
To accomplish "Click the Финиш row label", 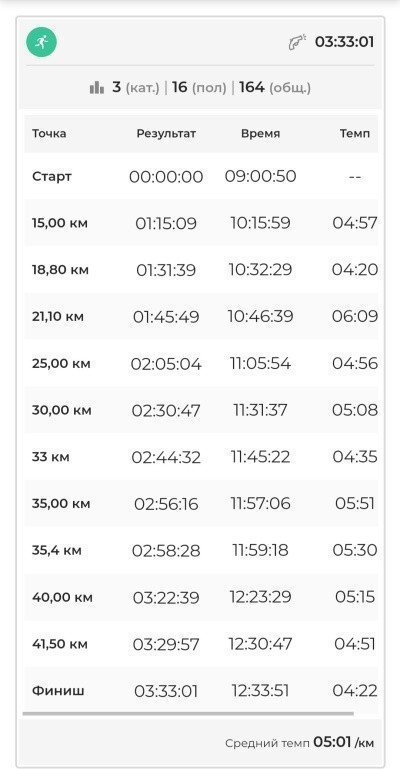I will coord(58,691).
